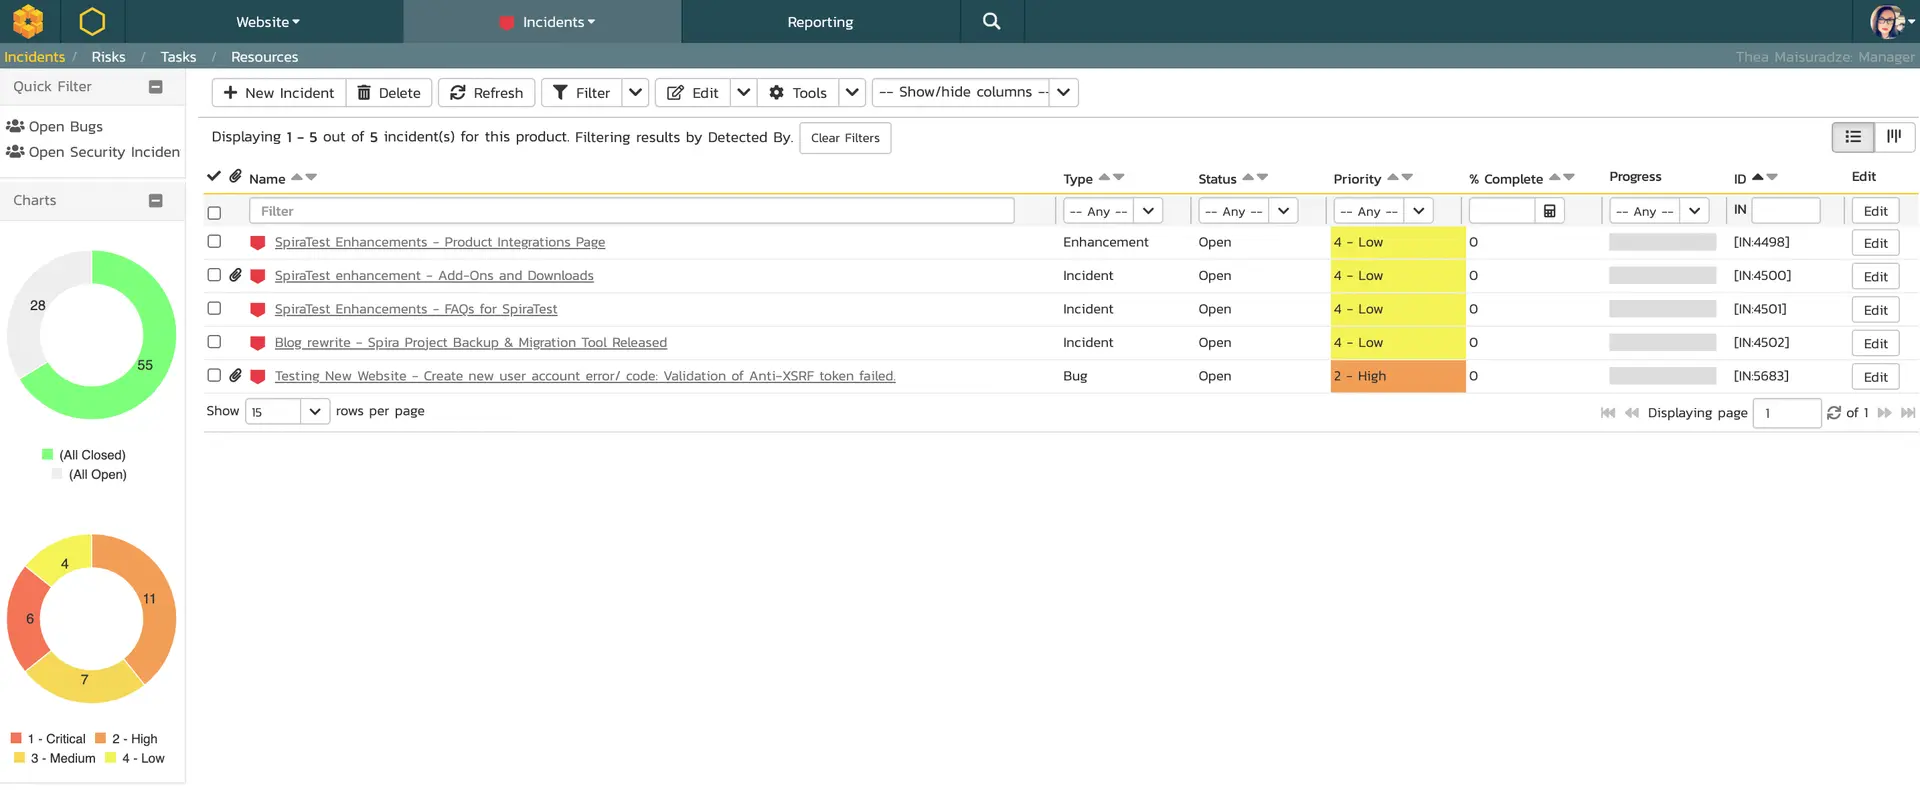Toggle the select-all checkbox in filter row

(214, 213)
